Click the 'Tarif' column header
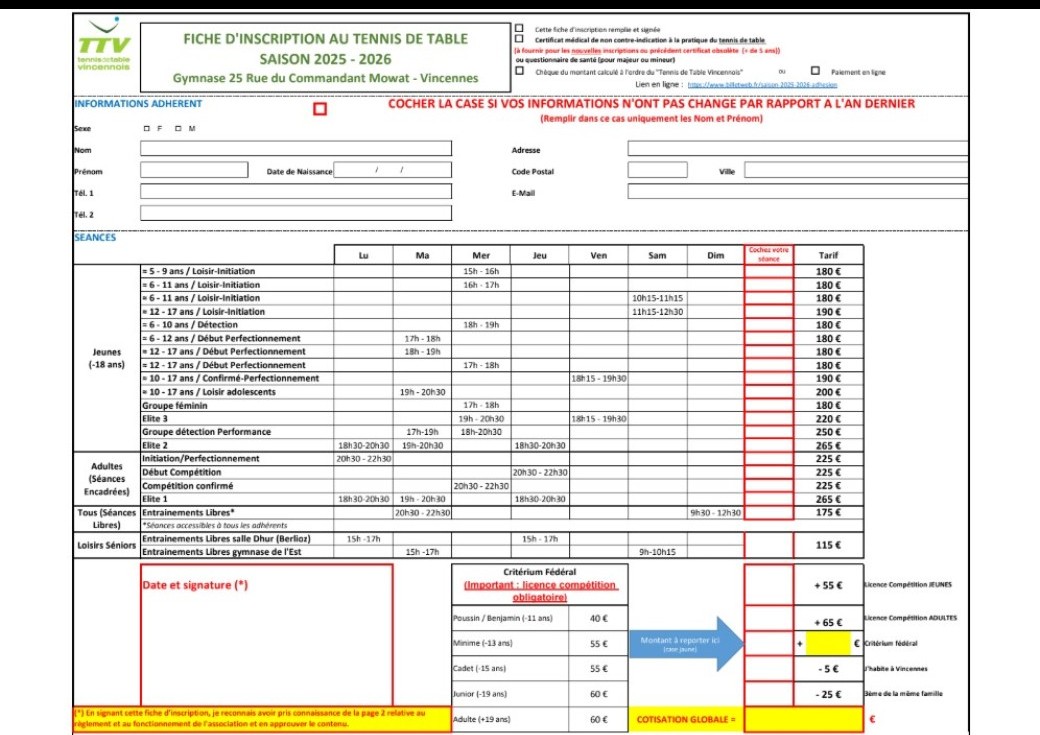Viewport: 1040px width, 735px height. [828, 255]
